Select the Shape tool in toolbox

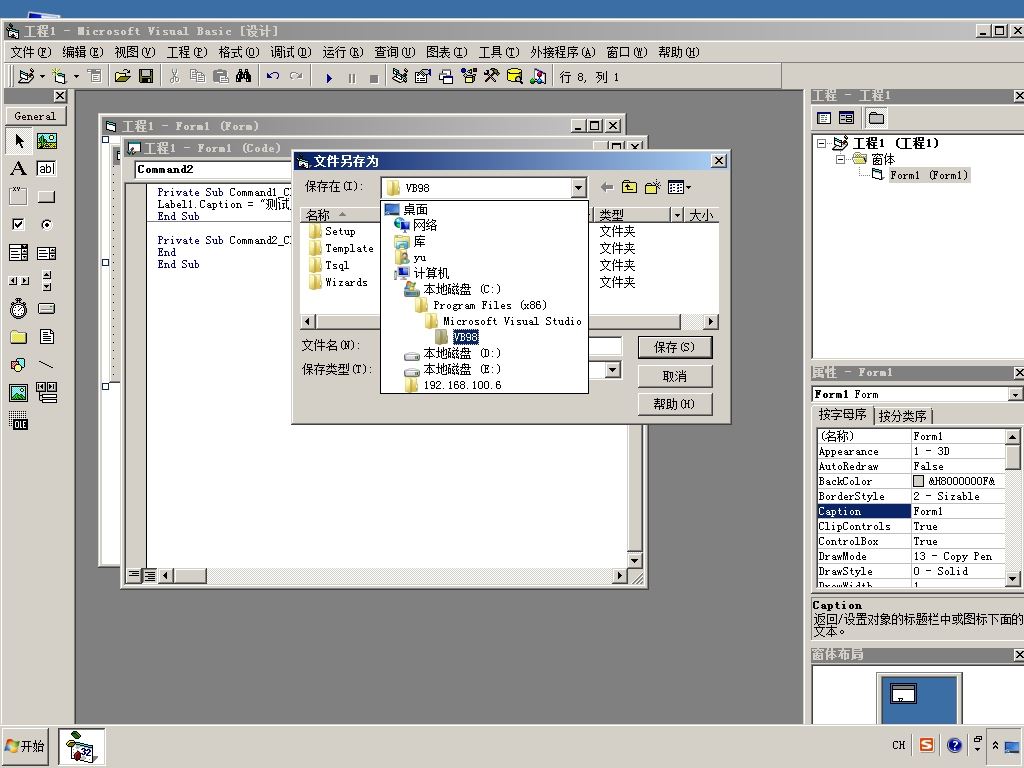(19, 364)
